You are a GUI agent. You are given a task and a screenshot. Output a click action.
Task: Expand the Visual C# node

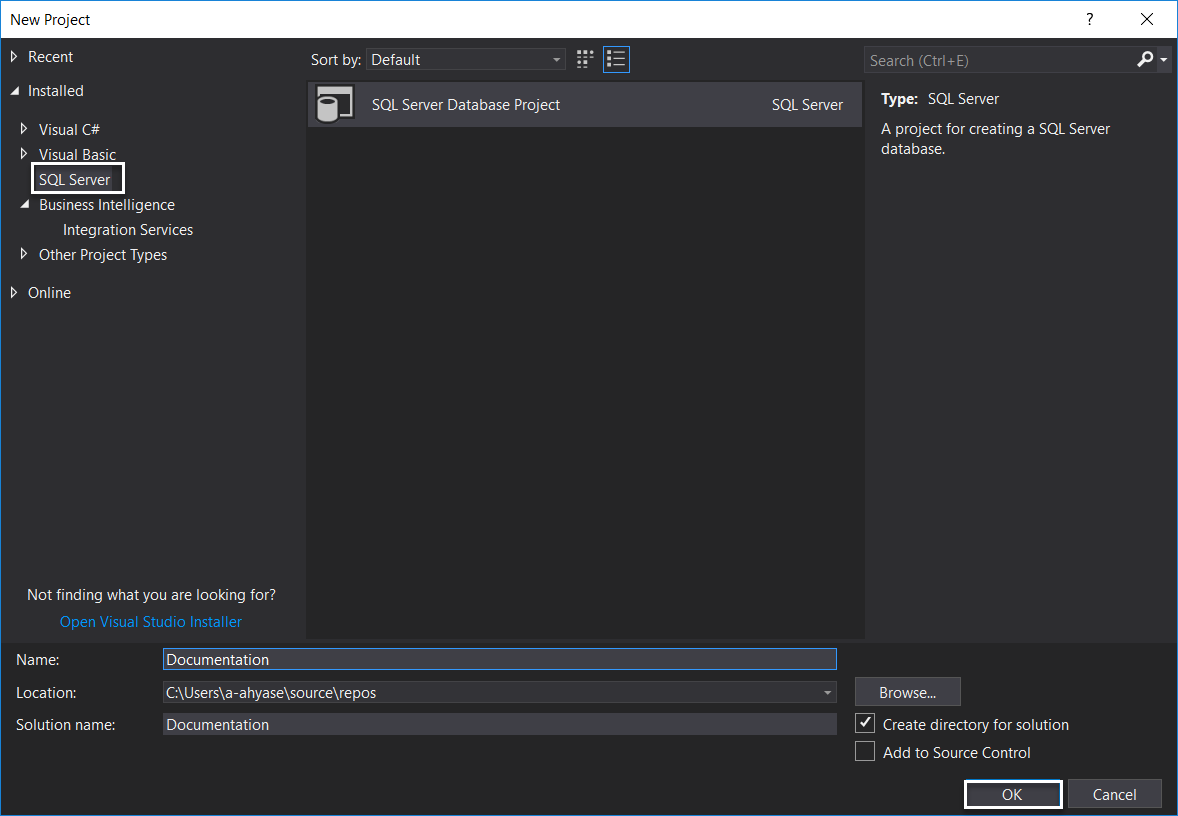(x=23, y=129)
